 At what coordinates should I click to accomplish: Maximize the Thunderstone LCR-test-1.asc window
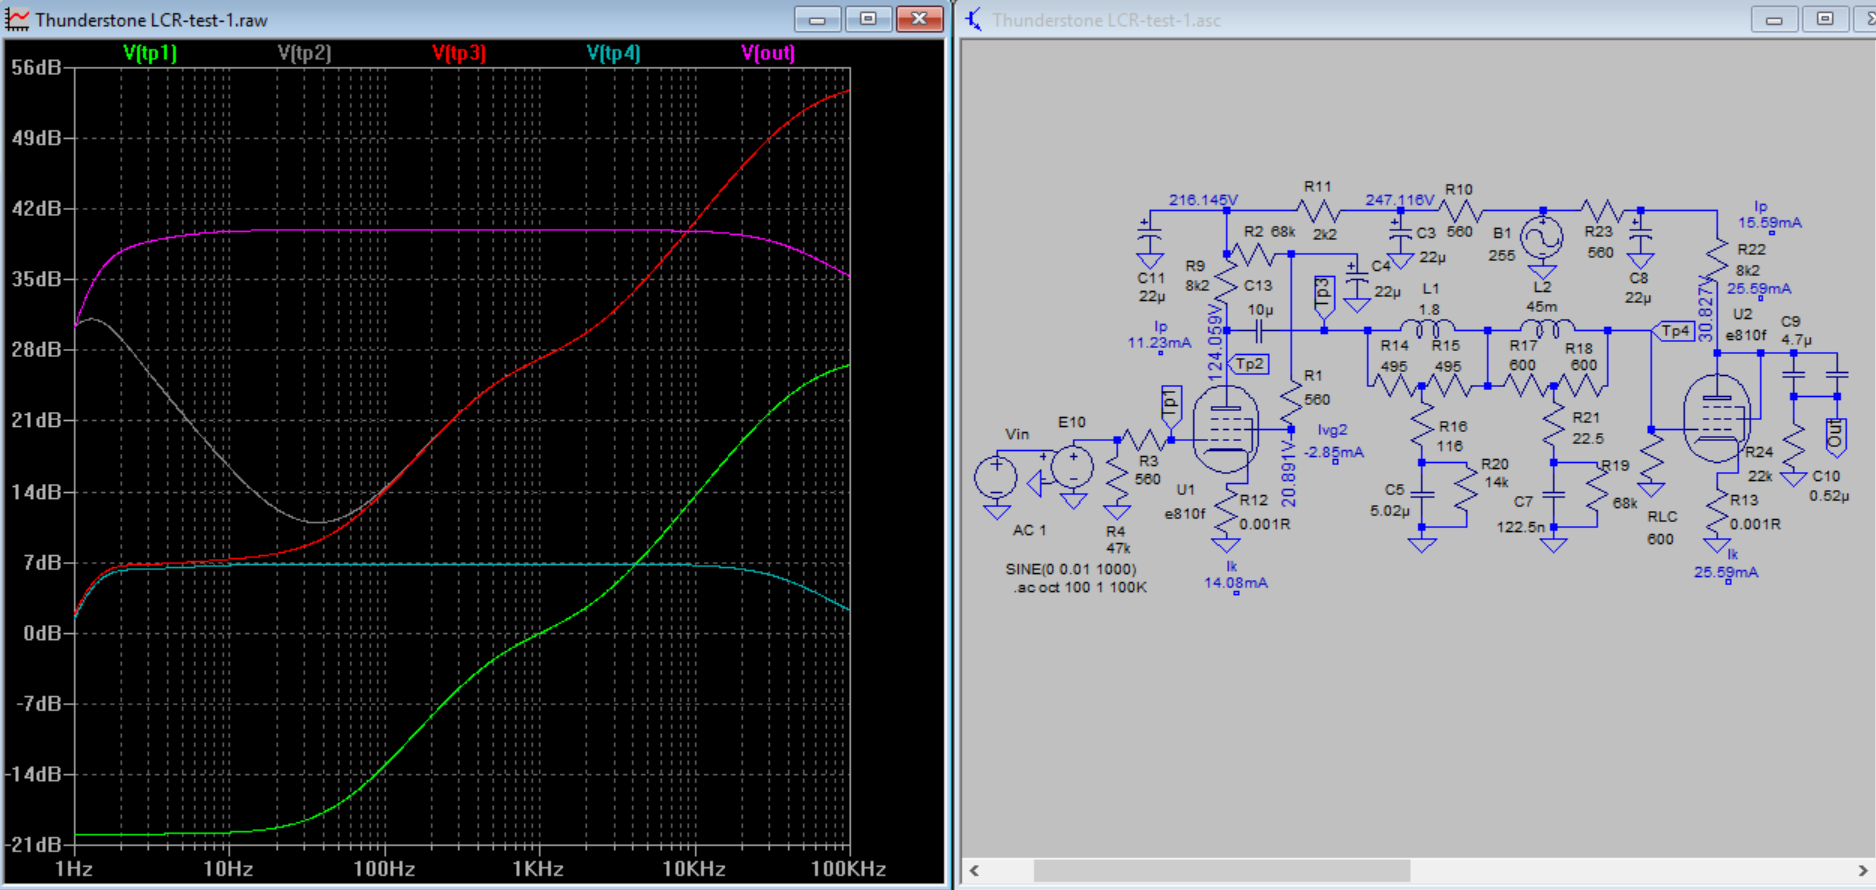click(1825, 19)
